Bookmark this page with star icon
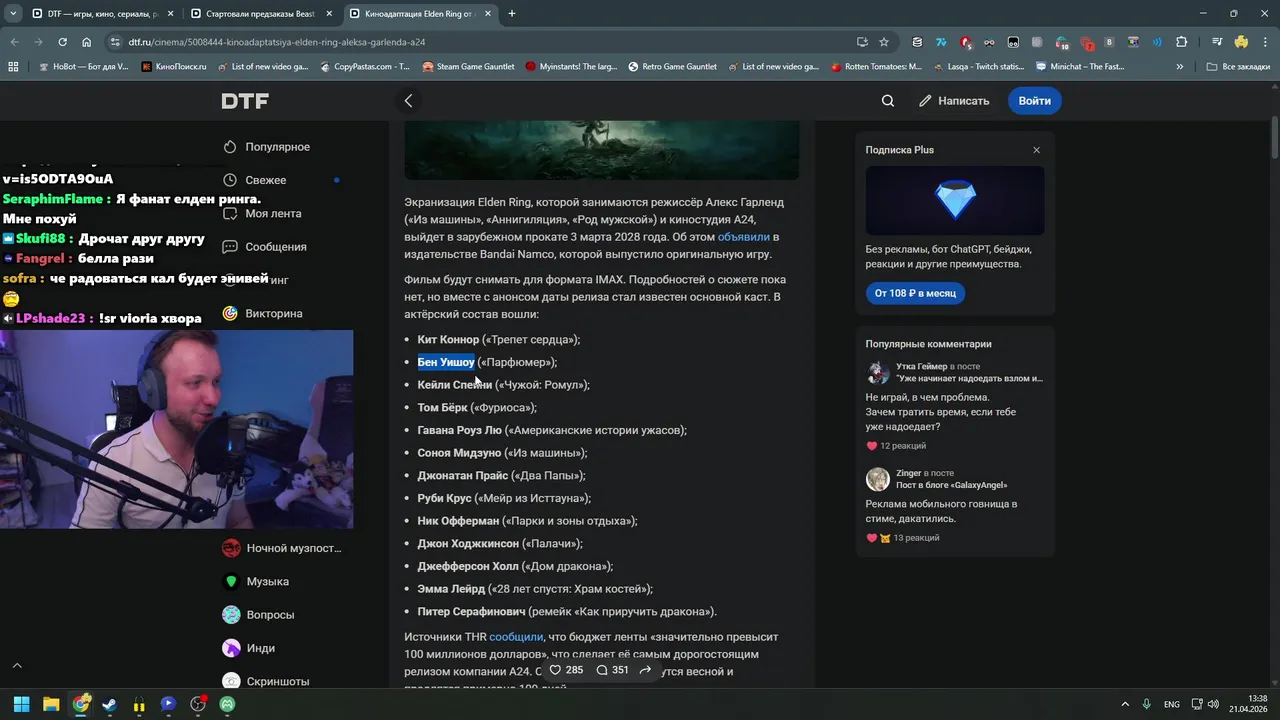 tap(884, 42)
